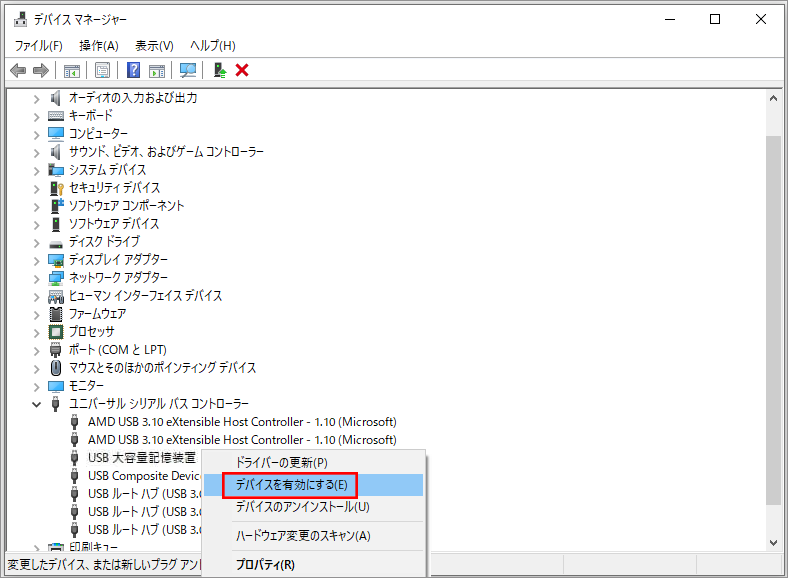Select the first AMD USB 3.10 eXtensible Host Controller

[242, 422]
